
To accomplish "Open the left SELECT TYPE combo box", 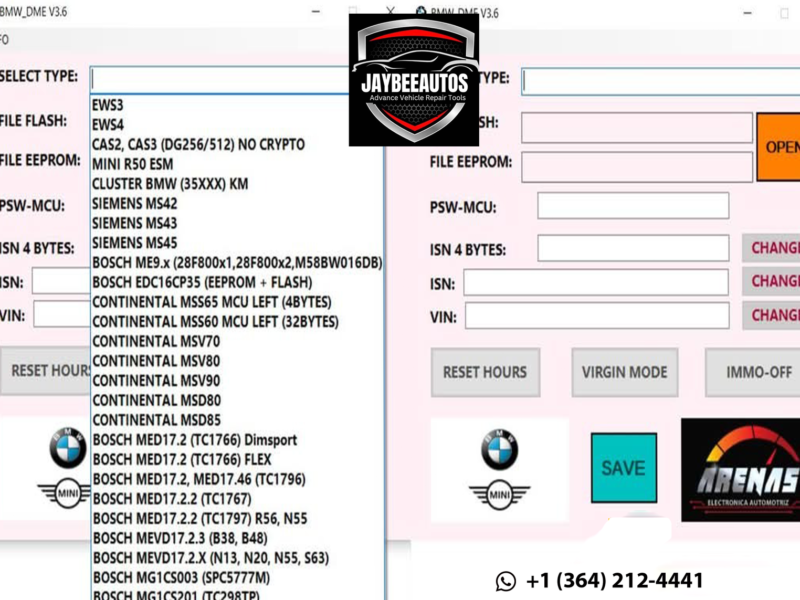I will [x=236, y=79].
